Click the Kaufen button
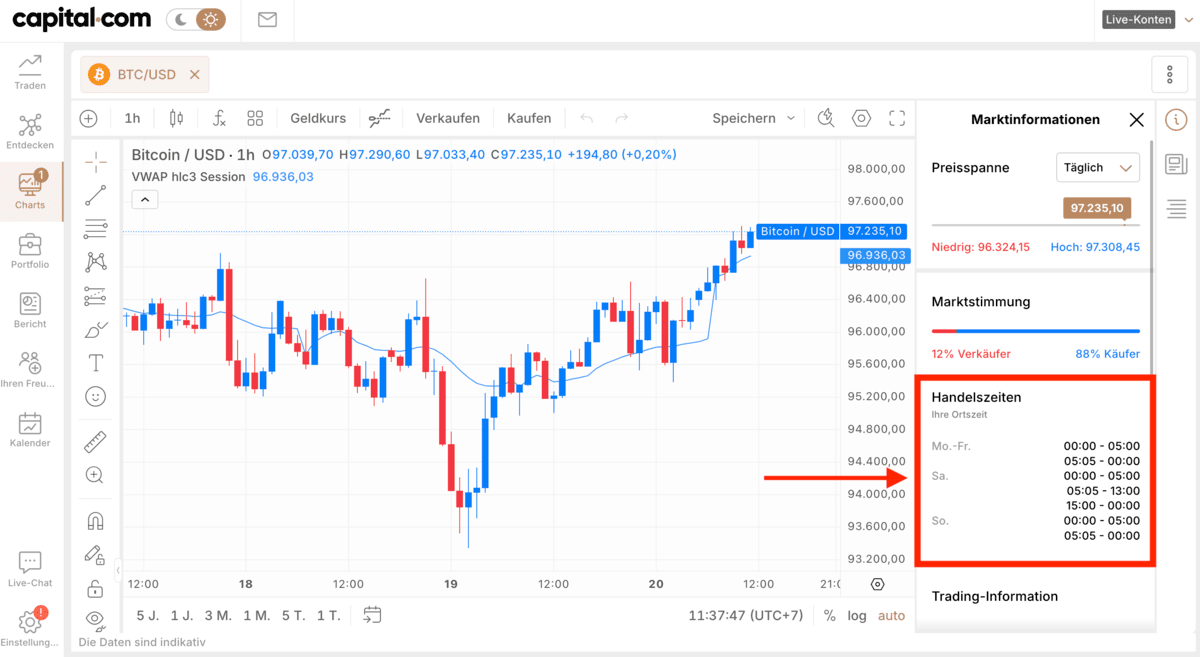 (x=529, y=118)
